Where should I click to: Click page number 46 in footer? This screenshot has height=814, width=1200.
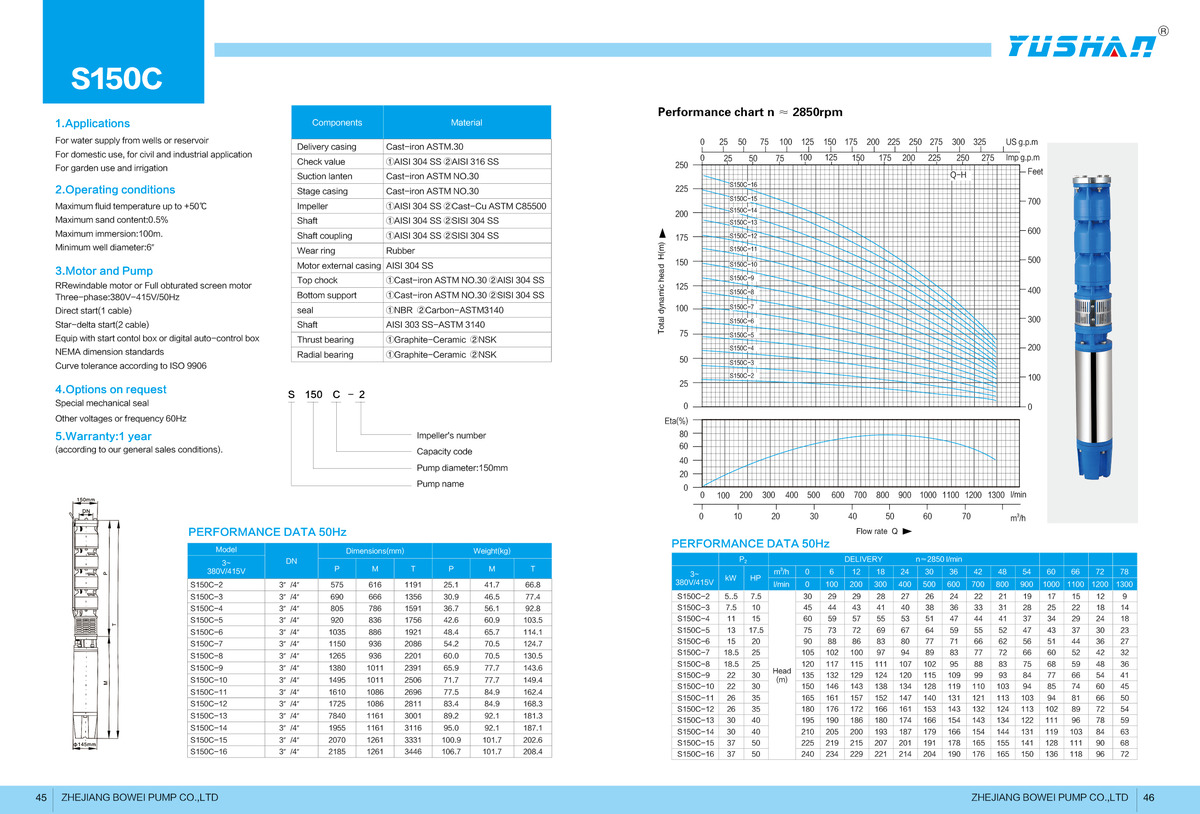[x=1149, y=797]
